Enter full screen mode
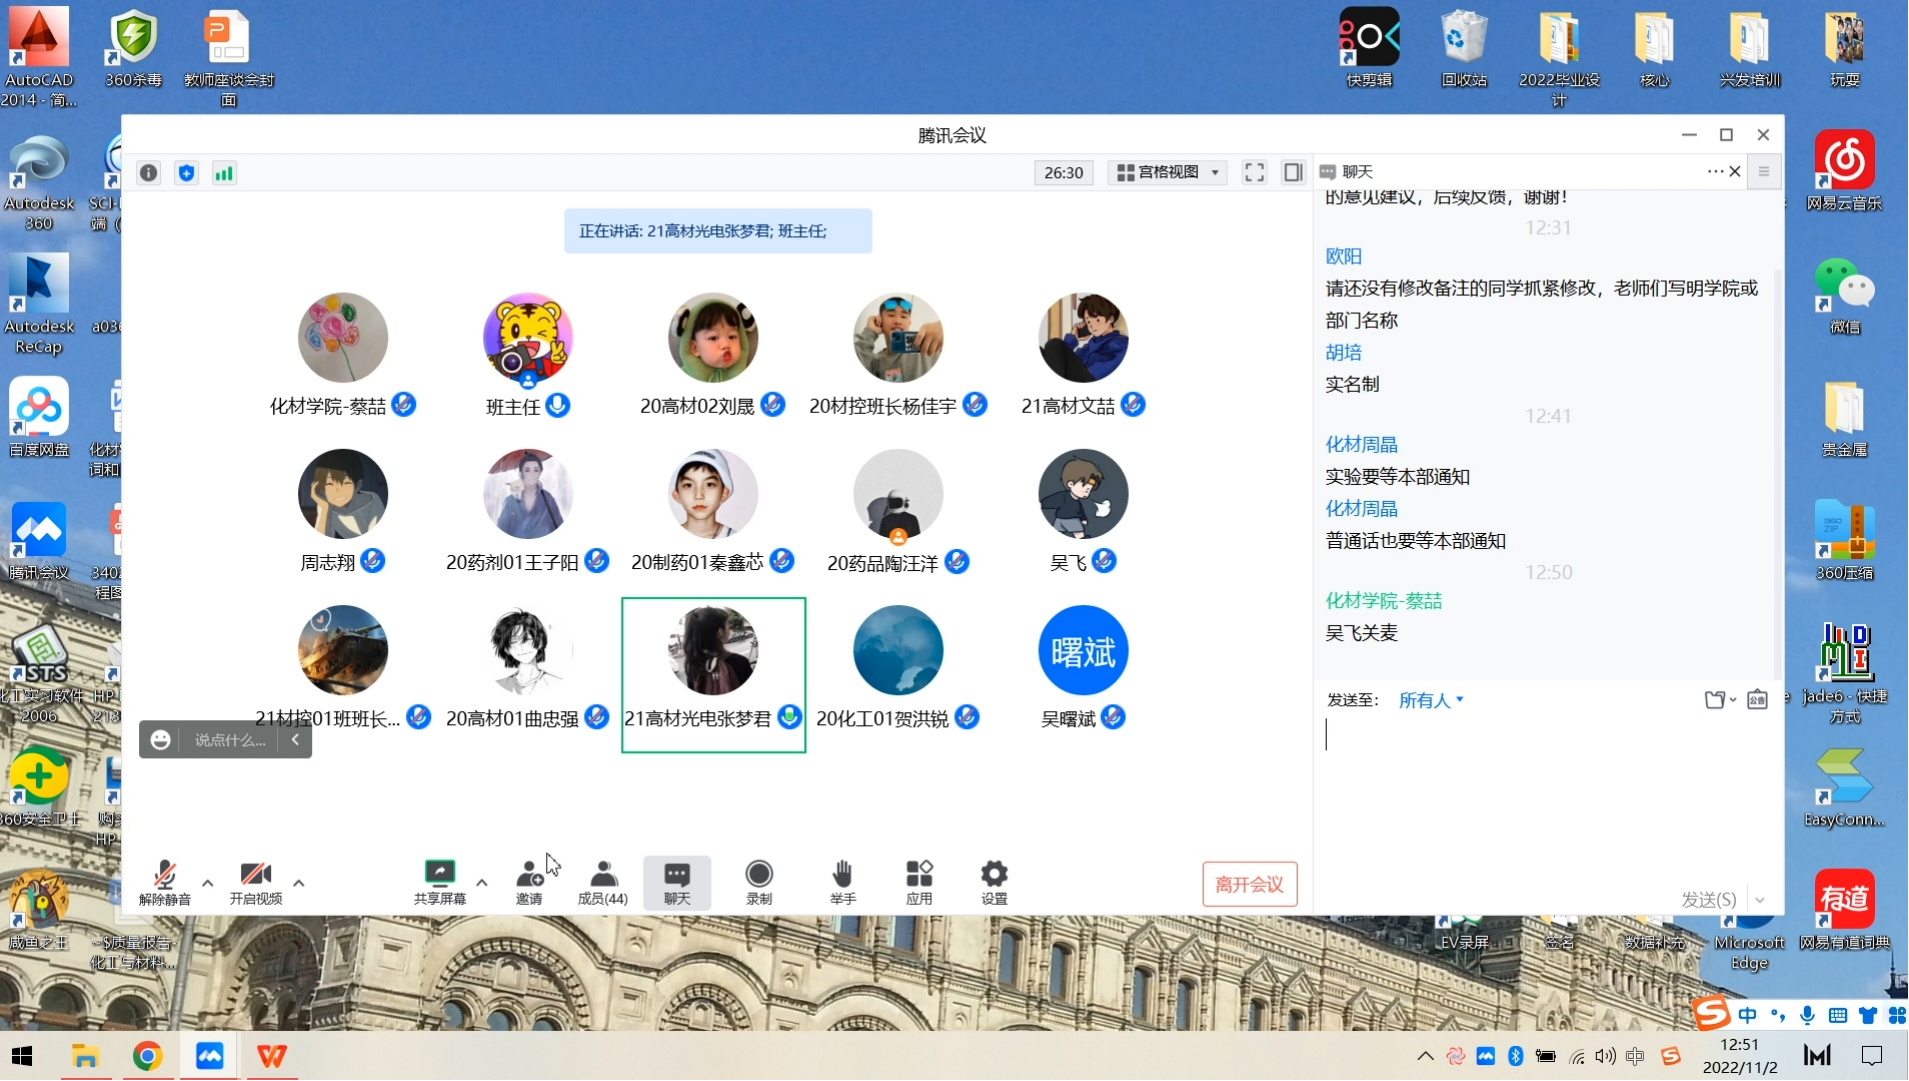 (x=1254, y=173)
